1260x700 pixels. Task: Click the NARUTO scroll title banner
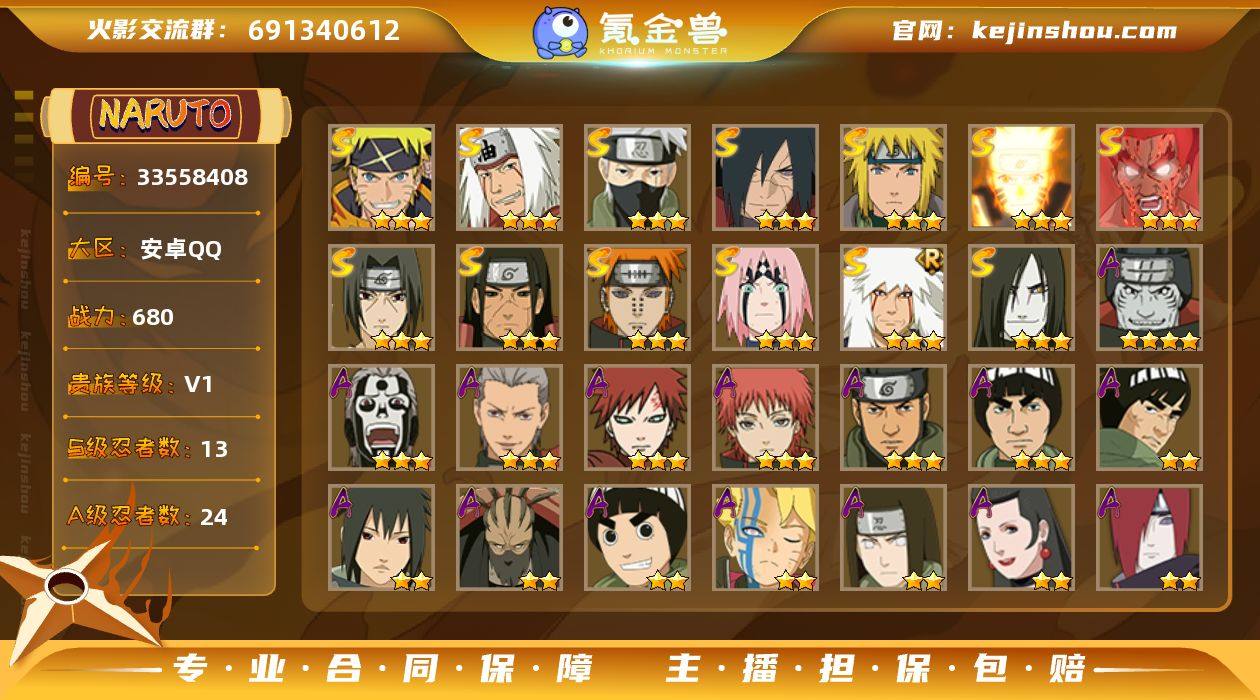pyautogui.click(x=166, y=115)
